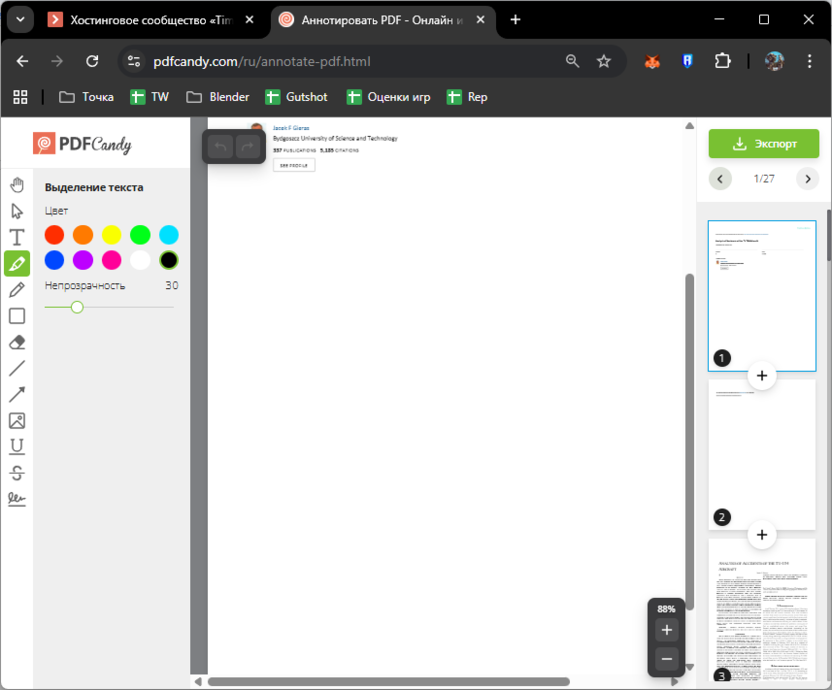Open the Blender bookmarks folder
832x690 pixels.
click(218, 97)
